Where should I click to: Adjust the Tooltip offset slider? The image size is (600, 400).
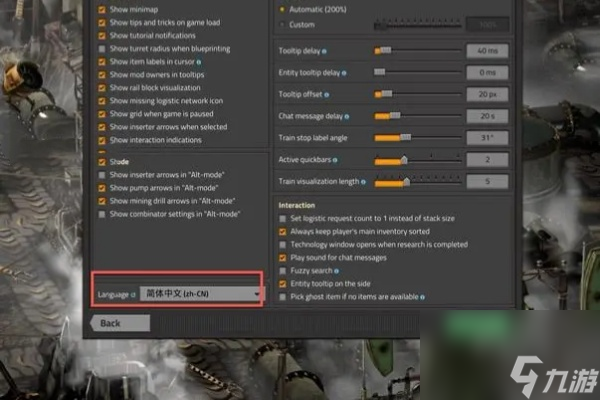tap(418, 94)
